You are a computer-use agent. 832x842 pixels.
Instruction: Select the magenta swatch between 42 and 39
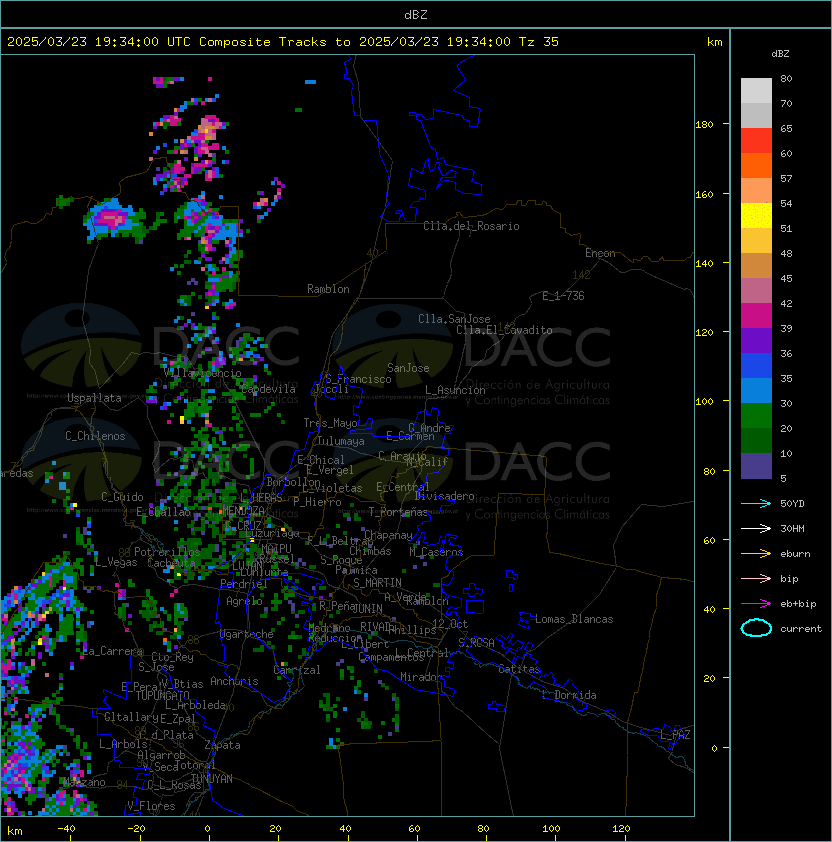756,316
